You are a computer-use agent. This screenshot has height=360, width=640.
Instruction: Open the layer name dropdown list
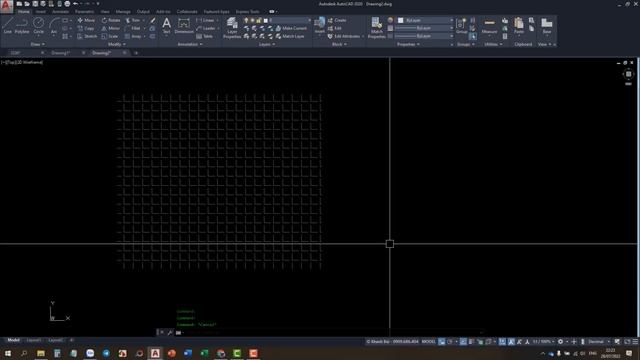point(309,20)
